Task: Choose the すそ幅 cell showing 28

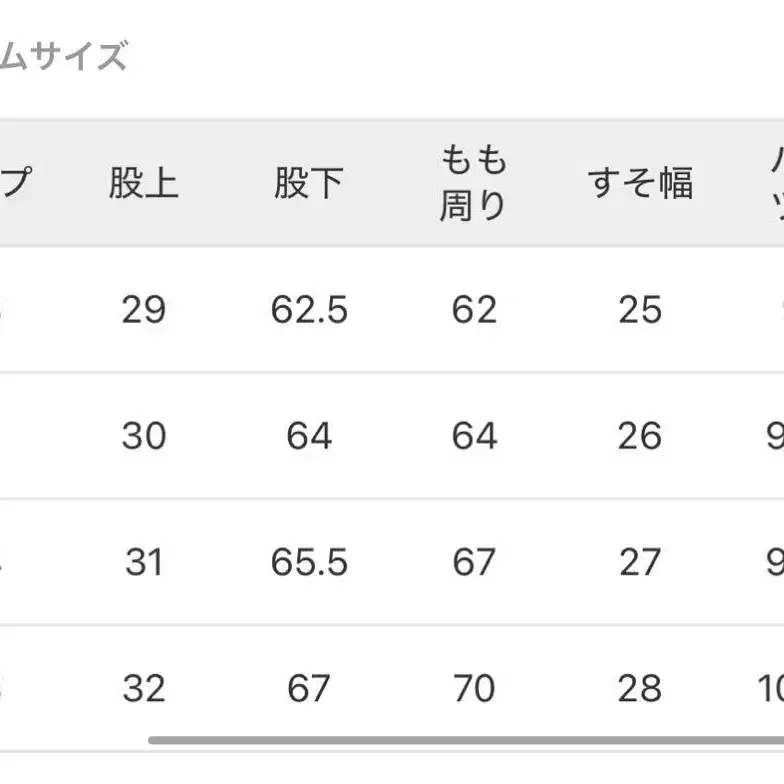Action: click(x=640, y=688)
